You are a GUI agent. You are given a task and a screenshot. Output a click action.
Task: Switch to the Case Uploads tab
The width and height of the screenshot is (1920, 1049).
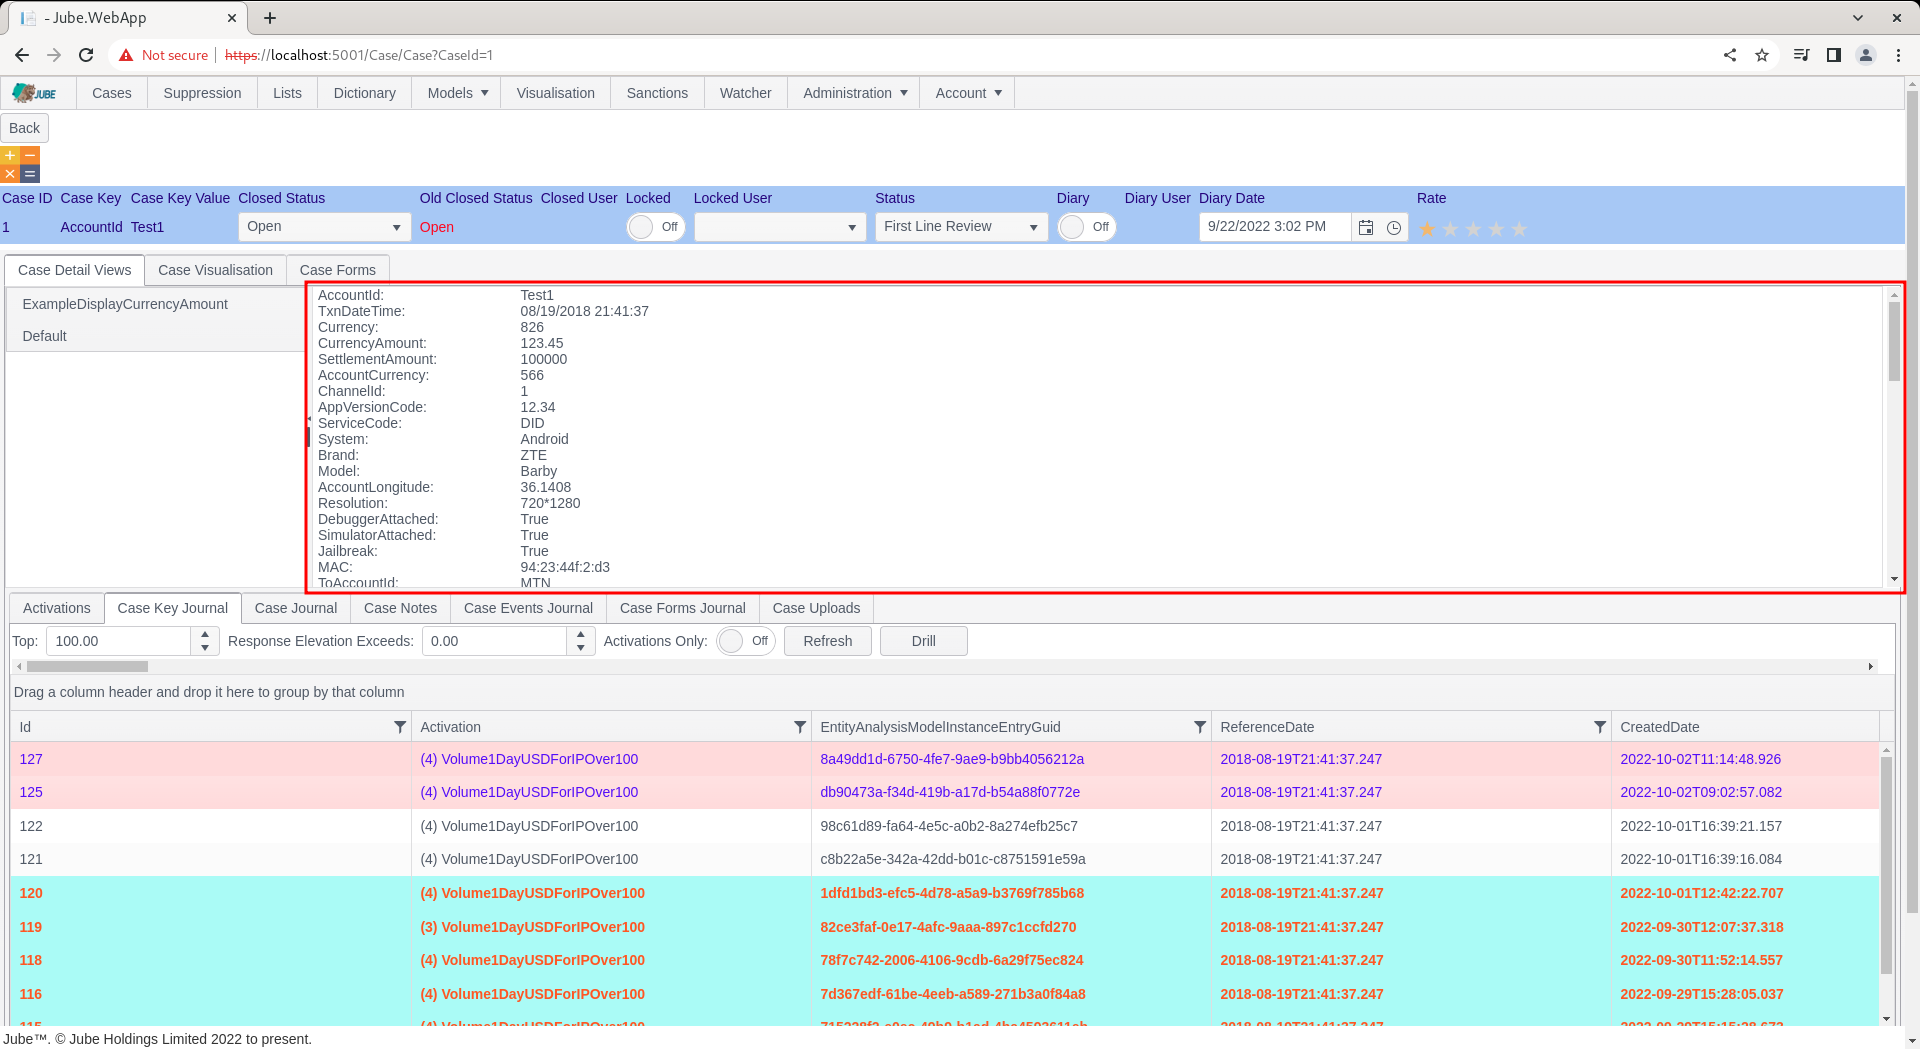816,608
